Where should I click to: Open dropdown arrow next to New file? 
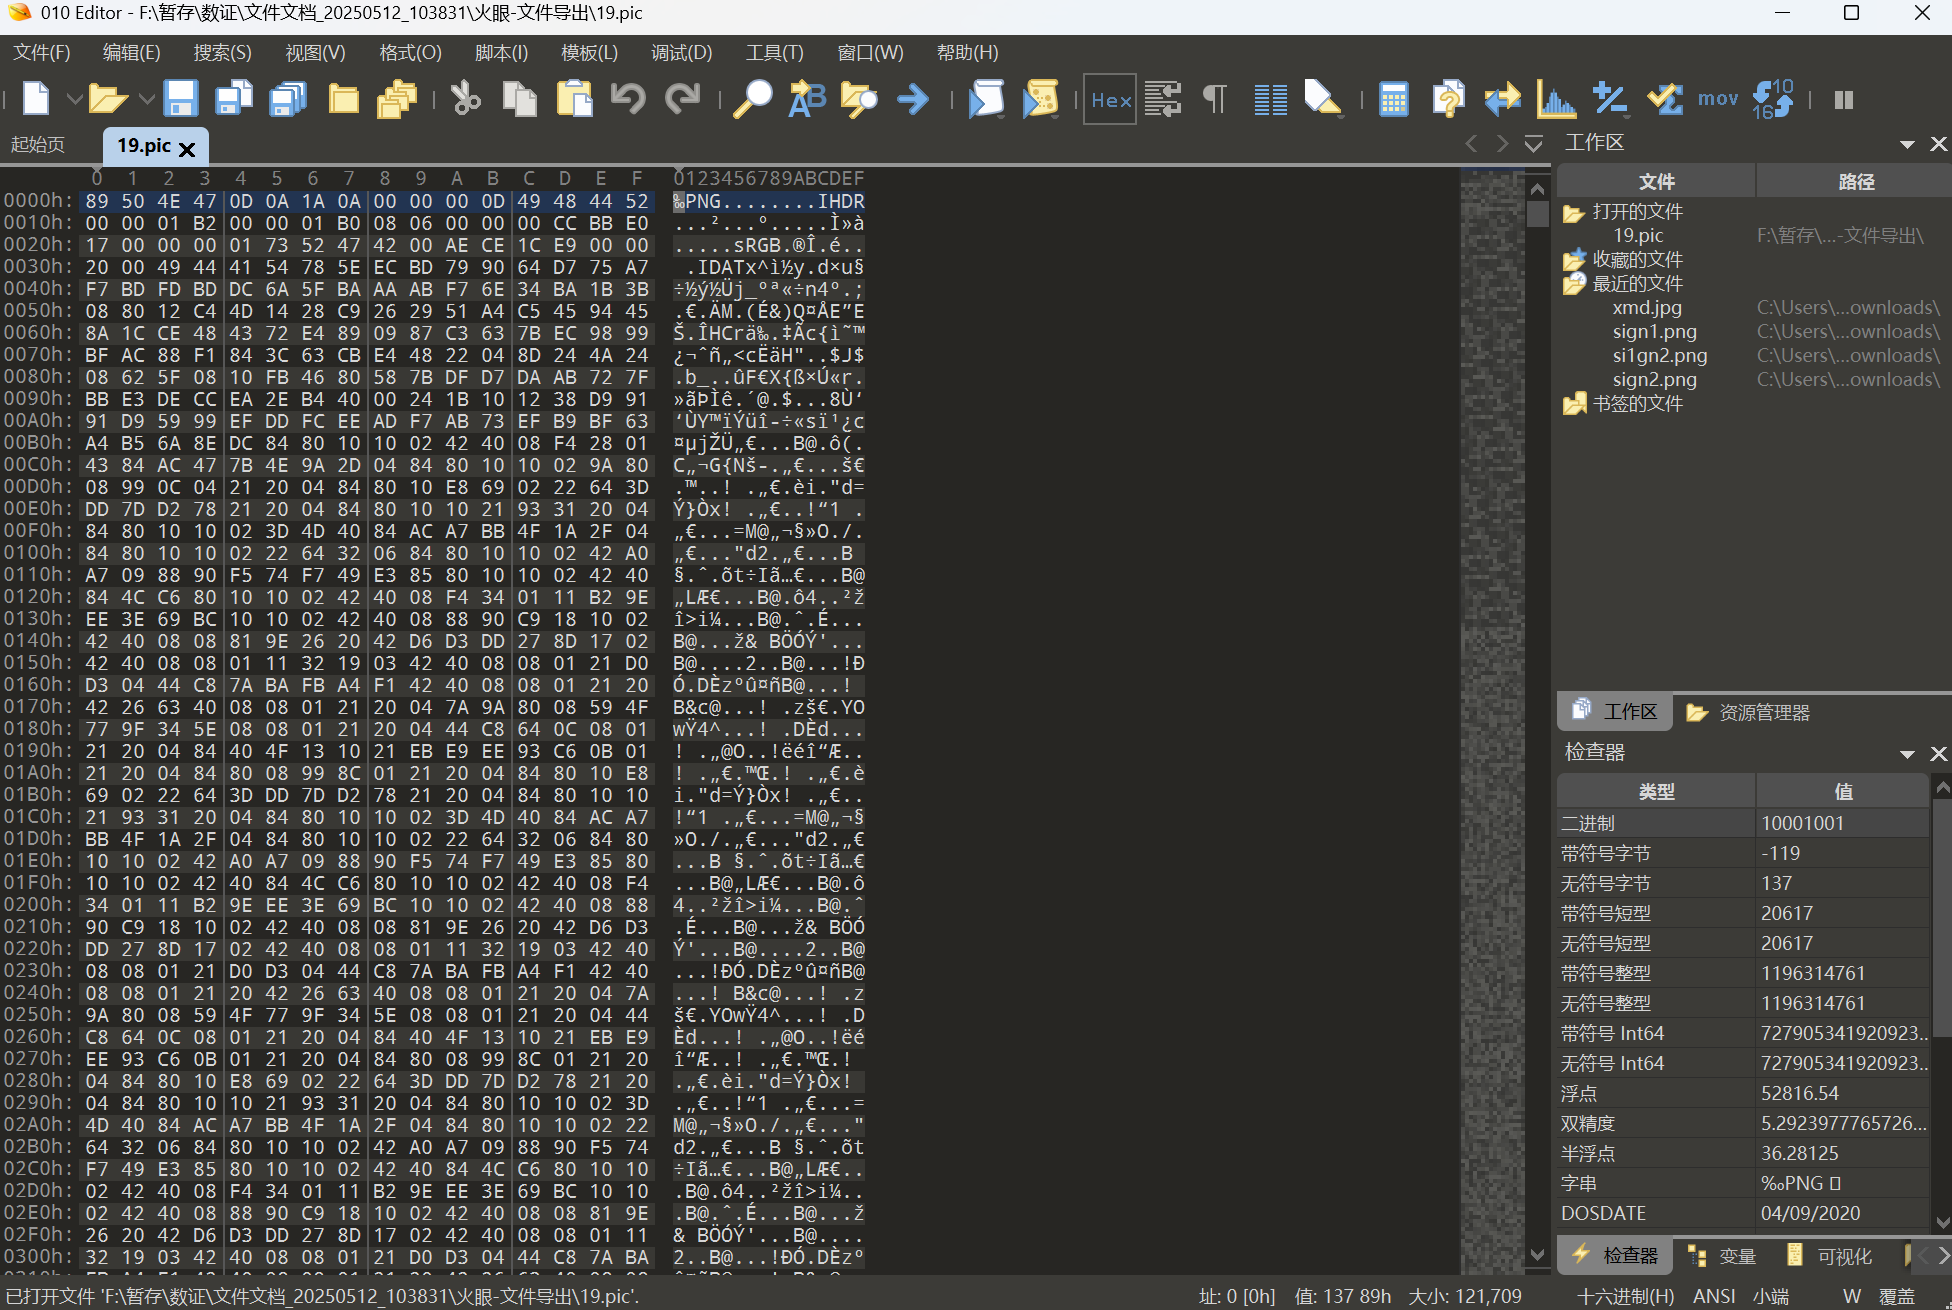74,99
